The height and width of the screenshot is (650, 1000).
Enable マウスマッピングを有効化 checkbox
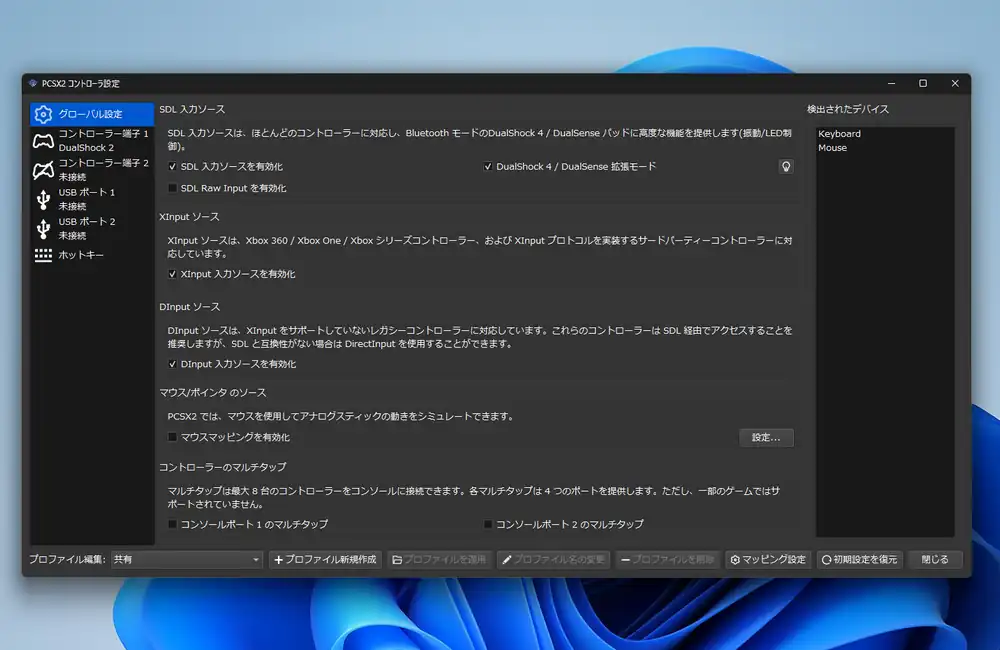(172, 437)
